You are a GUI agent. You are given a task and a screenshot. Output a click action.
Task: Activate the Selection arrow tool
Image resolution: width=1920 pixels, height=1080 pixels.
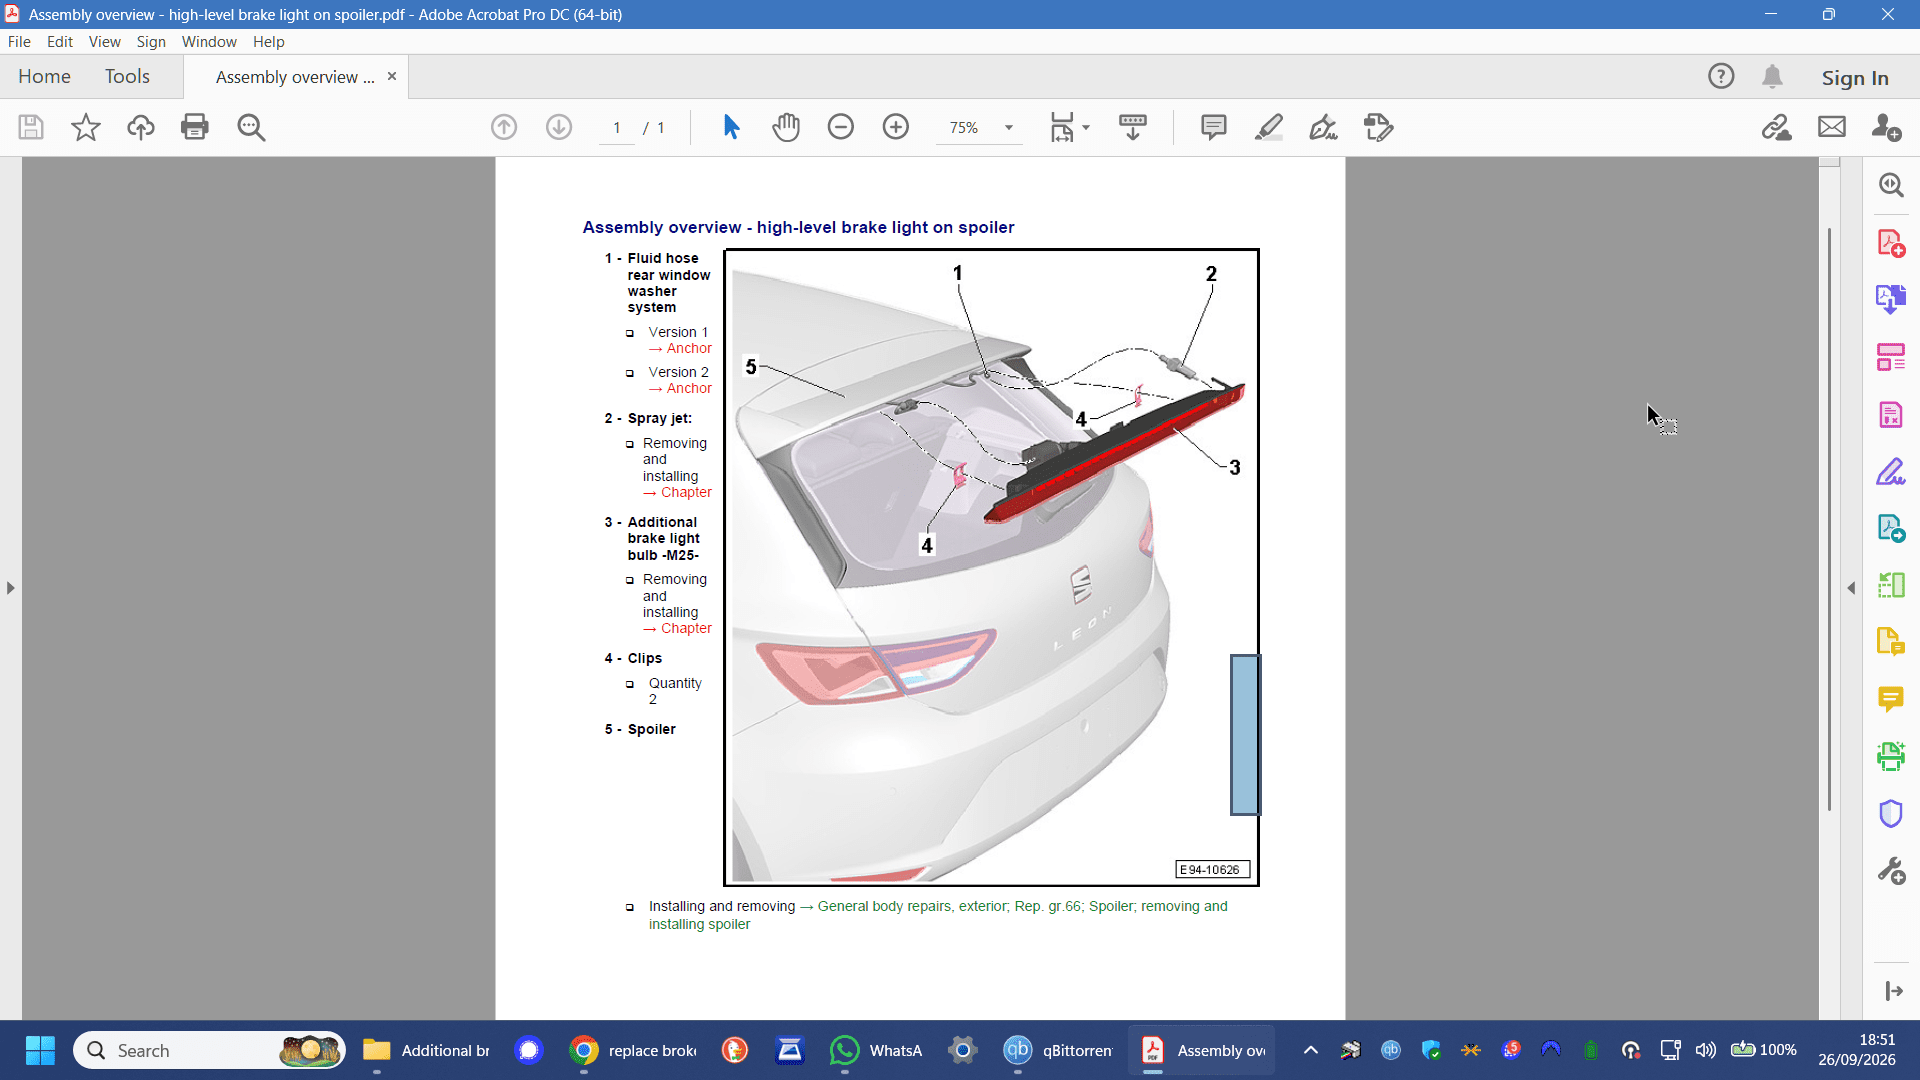click(x=731, y=127)
